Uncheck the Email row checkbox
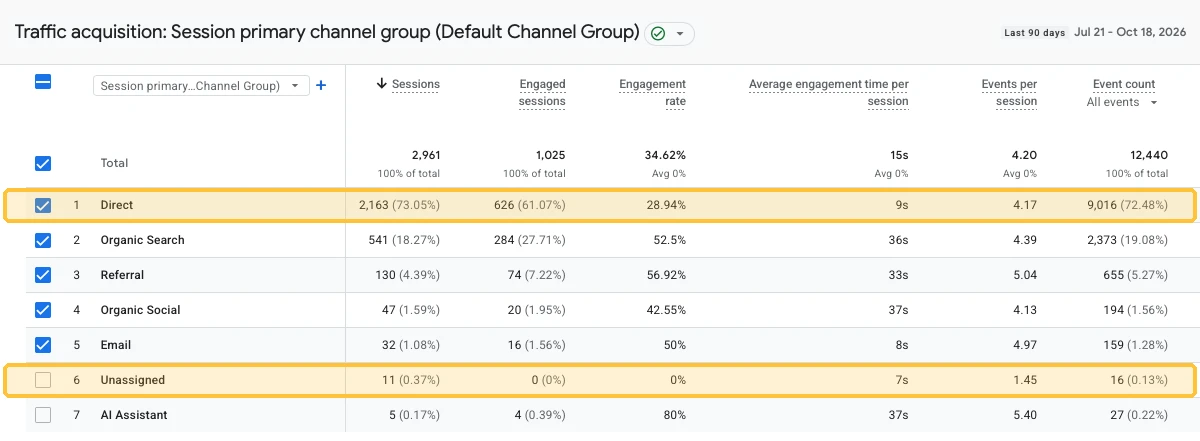This screenshot has width=1200, height=441. [43, 345]
